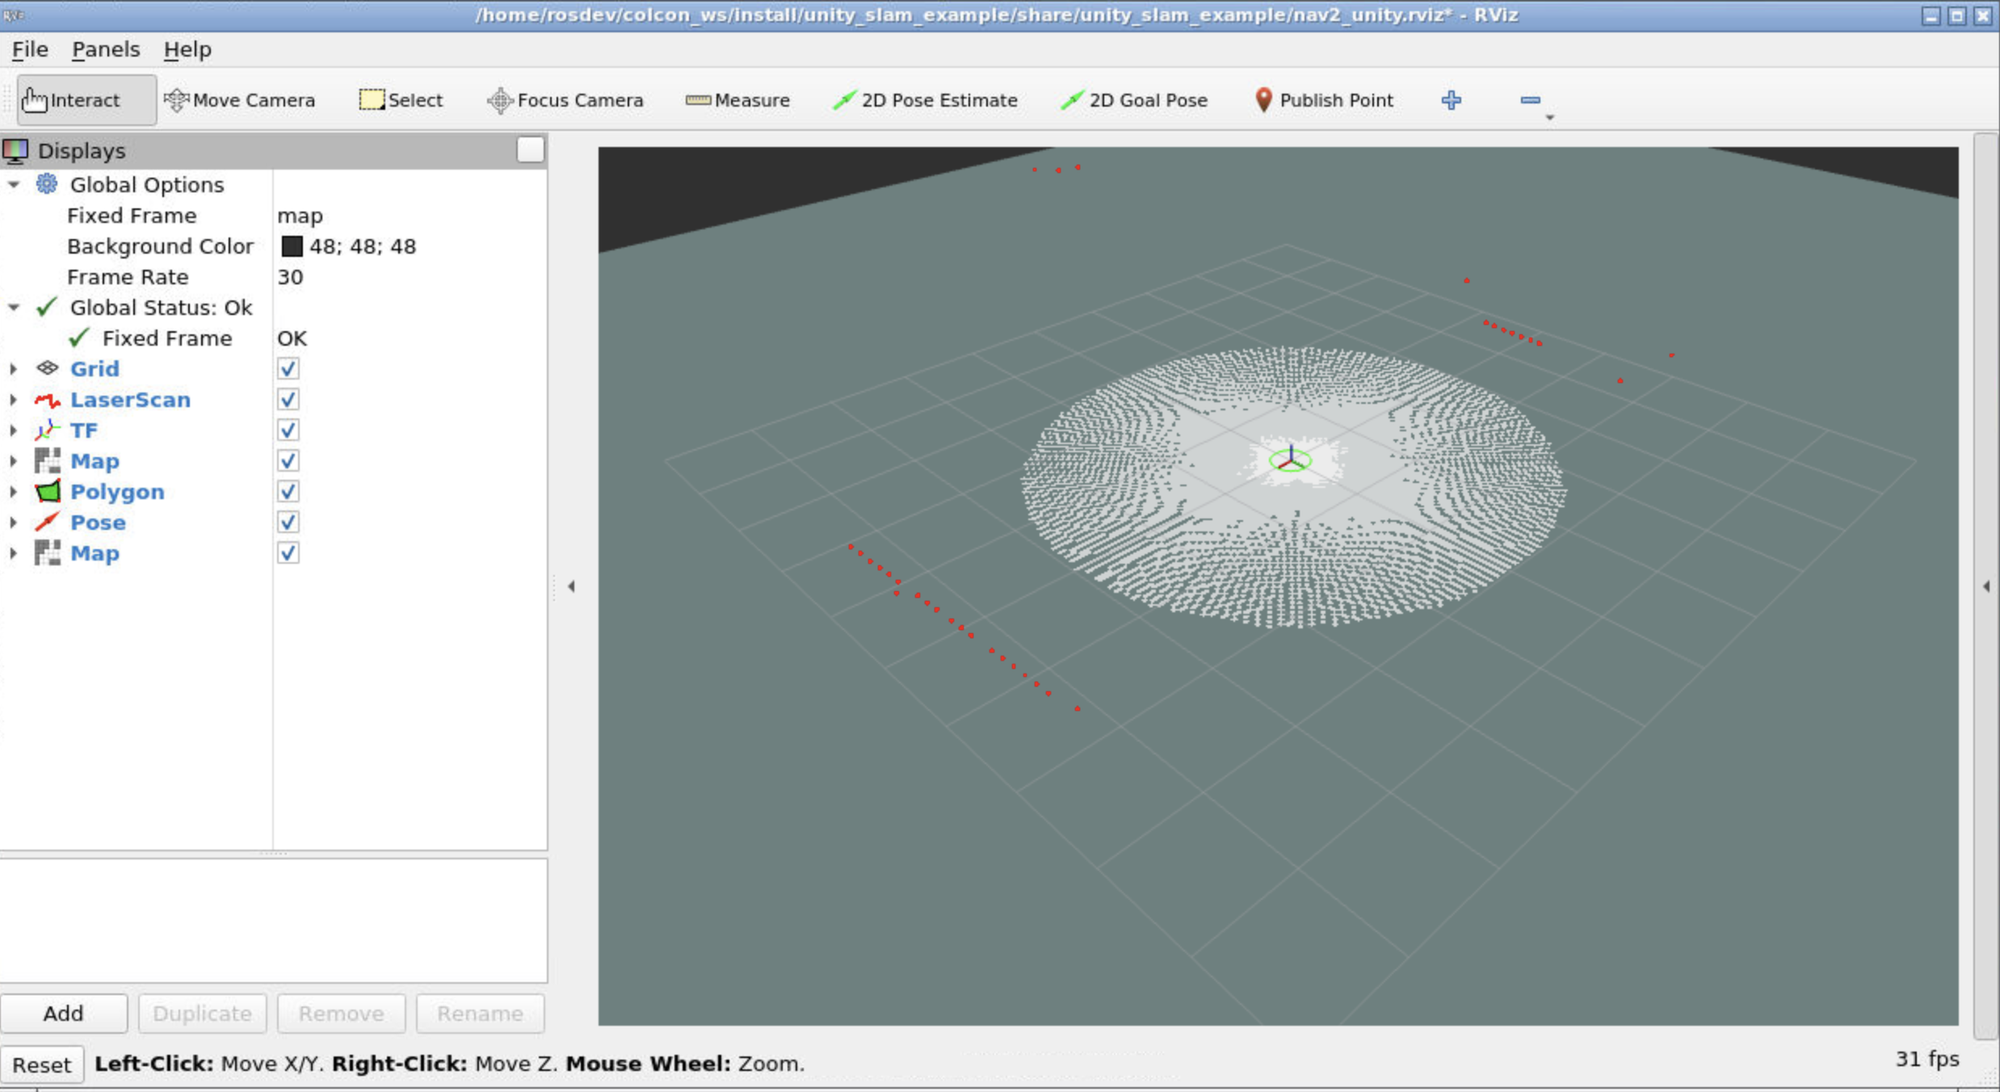Open the Panels menu

tap(105, 49)
